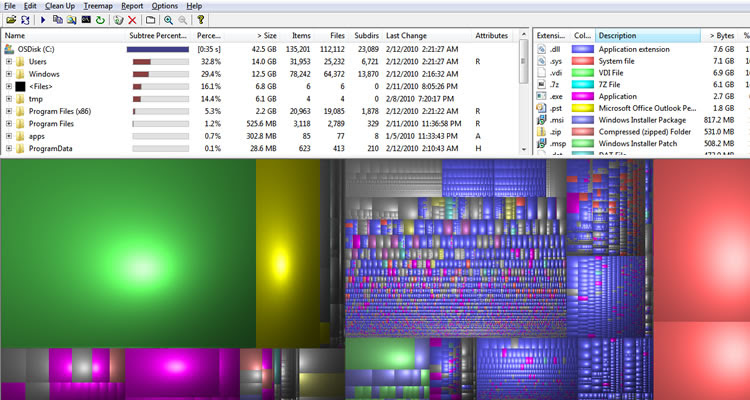
Task: Select the 'Compressed (zipped) Folder' description
Action: [645, 132]
